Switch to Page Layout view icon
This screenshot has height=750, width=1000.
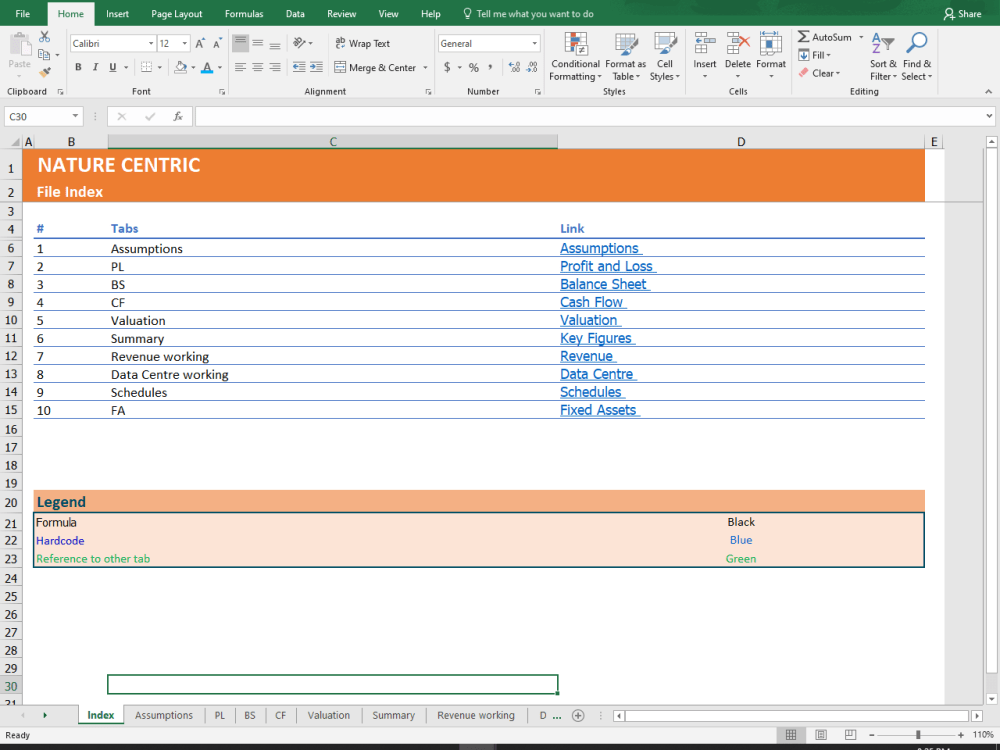click(x=821, y=735)
